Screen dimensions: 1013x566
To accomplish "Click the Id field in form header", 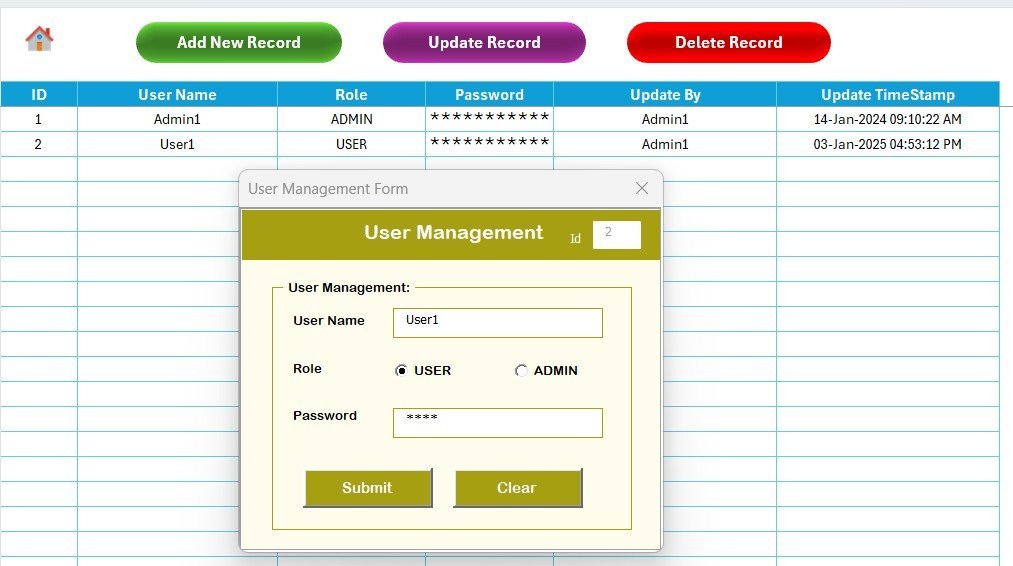I will (x=616, y=235).
